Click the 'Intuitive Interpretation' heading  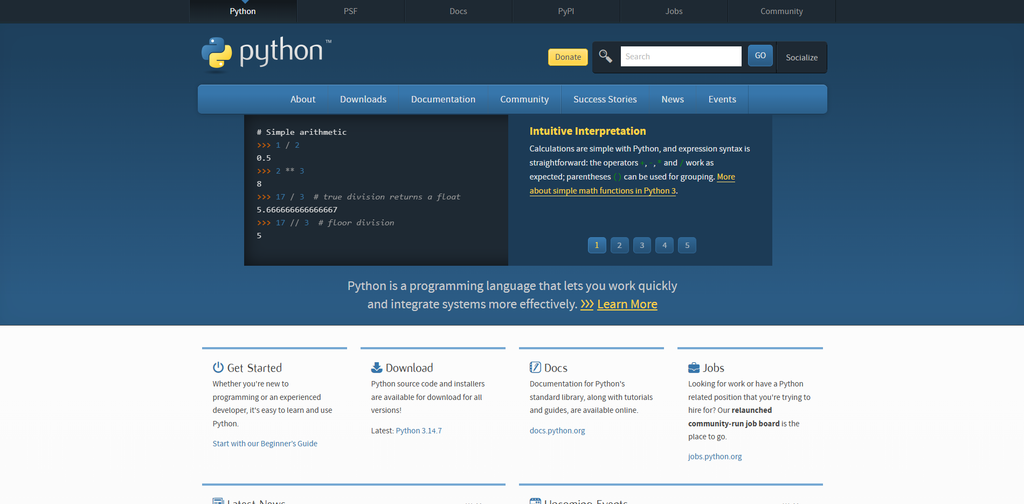[x=588, y=131]
